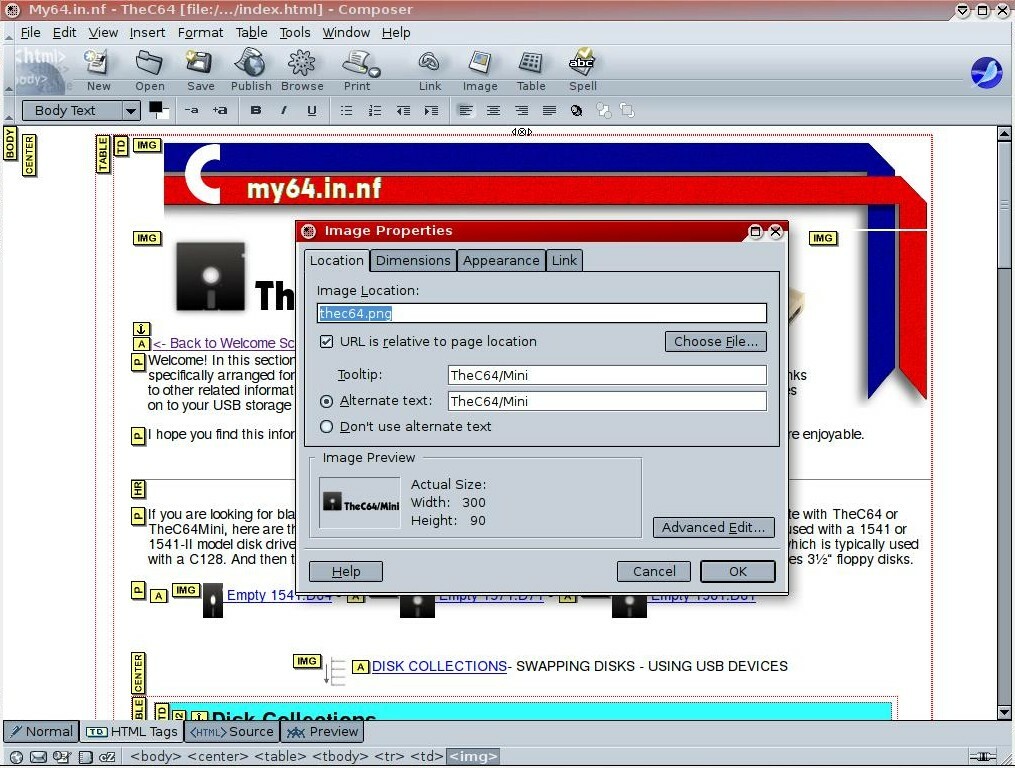
Task: Apply numbered list formatting
Action: coord(375,110)
